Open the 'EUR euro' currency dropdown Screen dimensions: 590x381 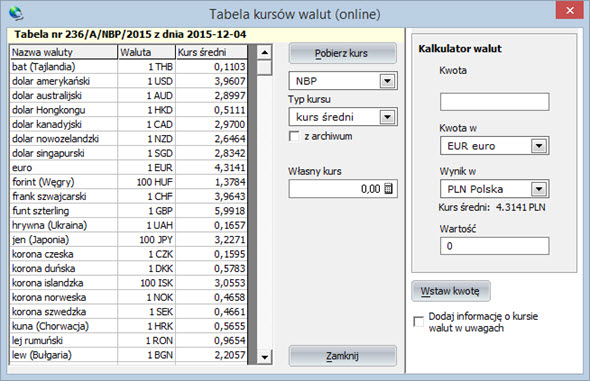pos(539,146)
